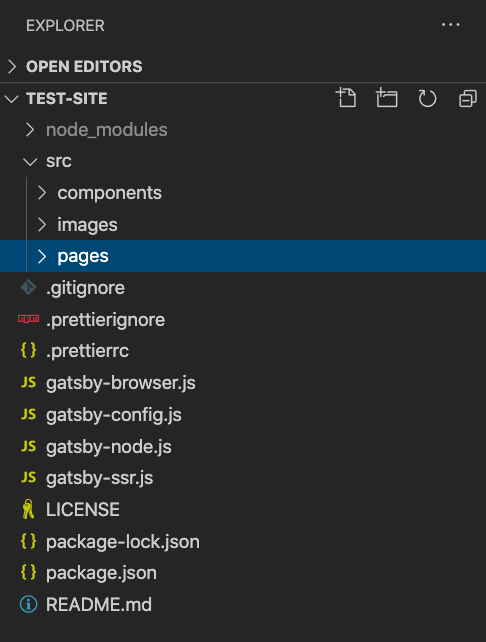Click the braces icon beside .prettierrc
Image resolution: width=486 pixels, height=642 pixels.
[x=28, y=350]
